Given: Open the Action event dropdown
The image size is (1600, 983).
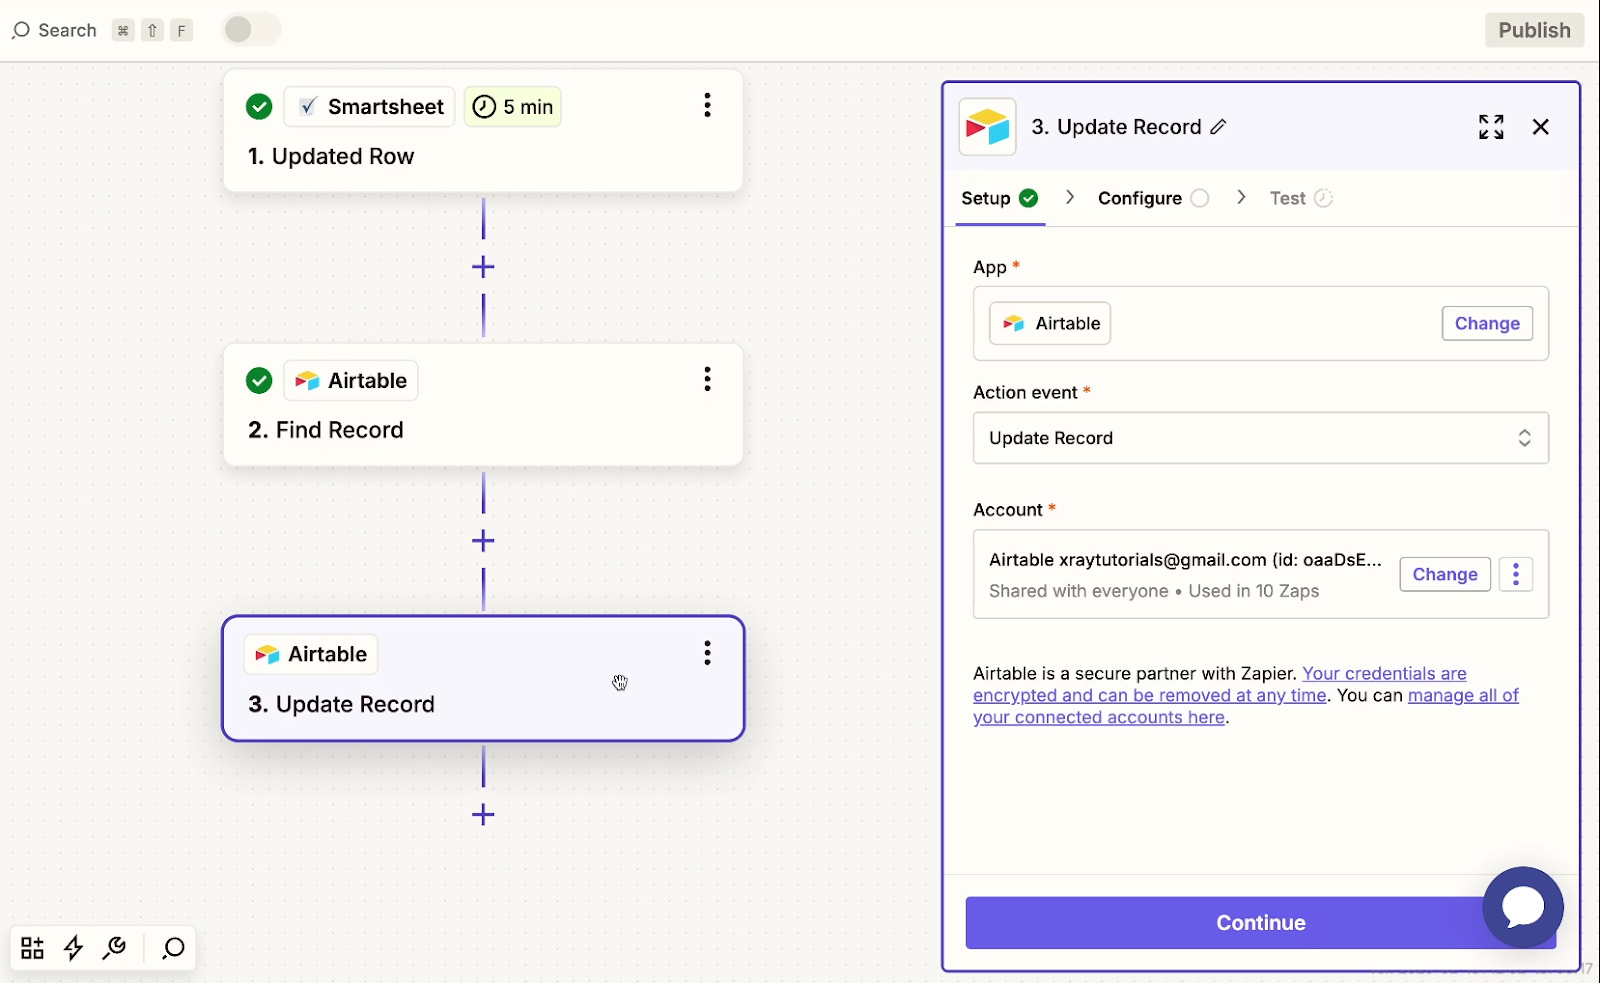Looking at the screenshot, I should click(1261, 438).
